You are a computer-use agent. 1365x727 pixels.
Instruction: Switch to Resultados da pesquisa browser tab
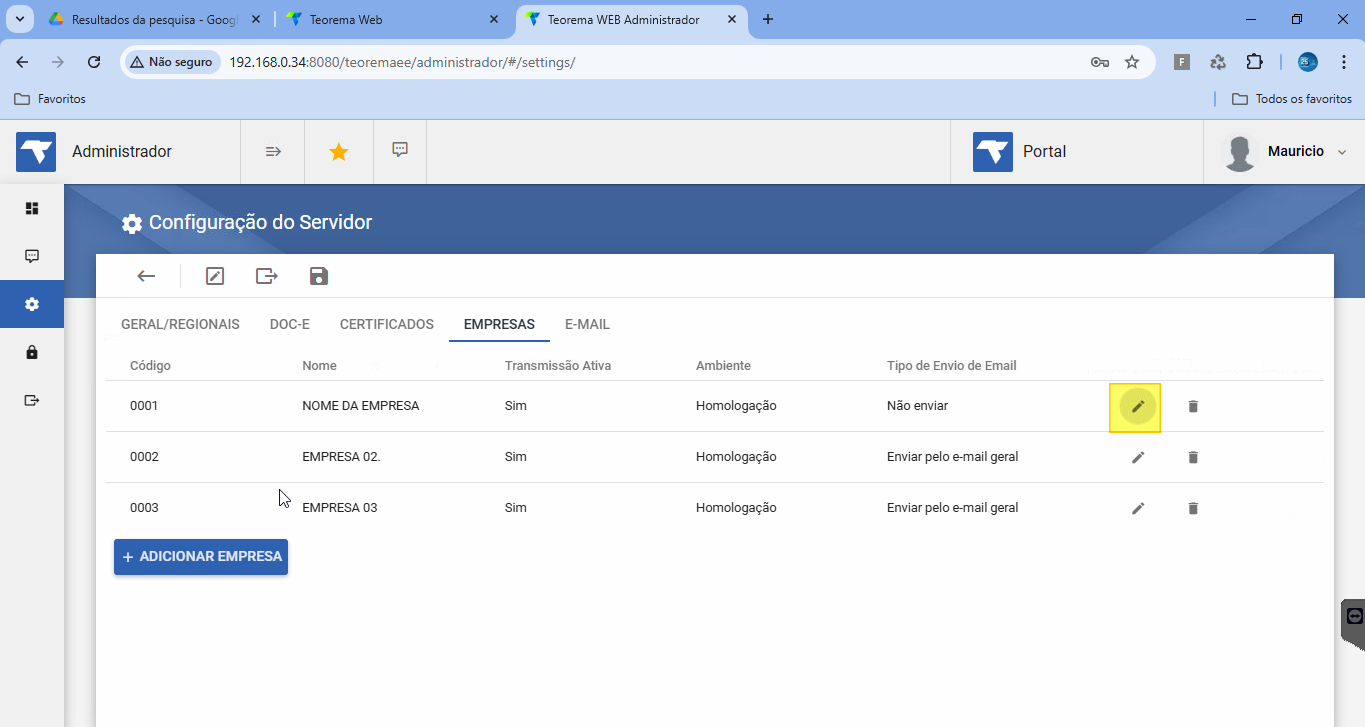153,19
